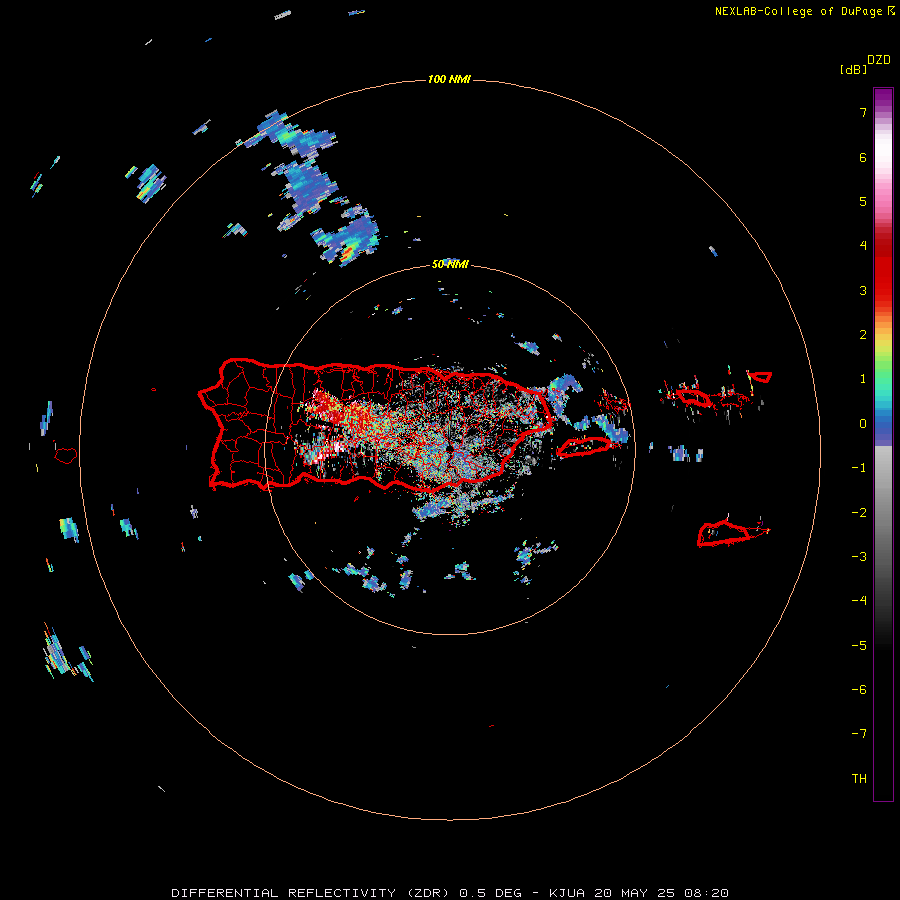Click the -1 dB label on the color scale

(859, 468)
